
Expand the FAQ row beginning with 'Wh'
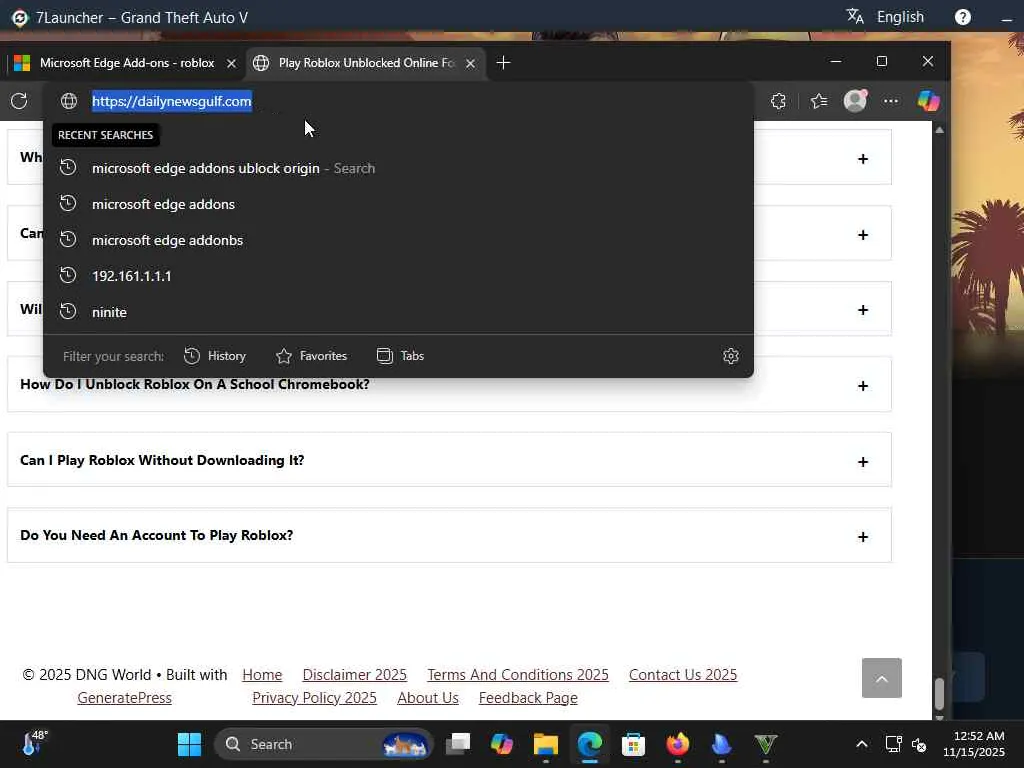coord(863,159)
